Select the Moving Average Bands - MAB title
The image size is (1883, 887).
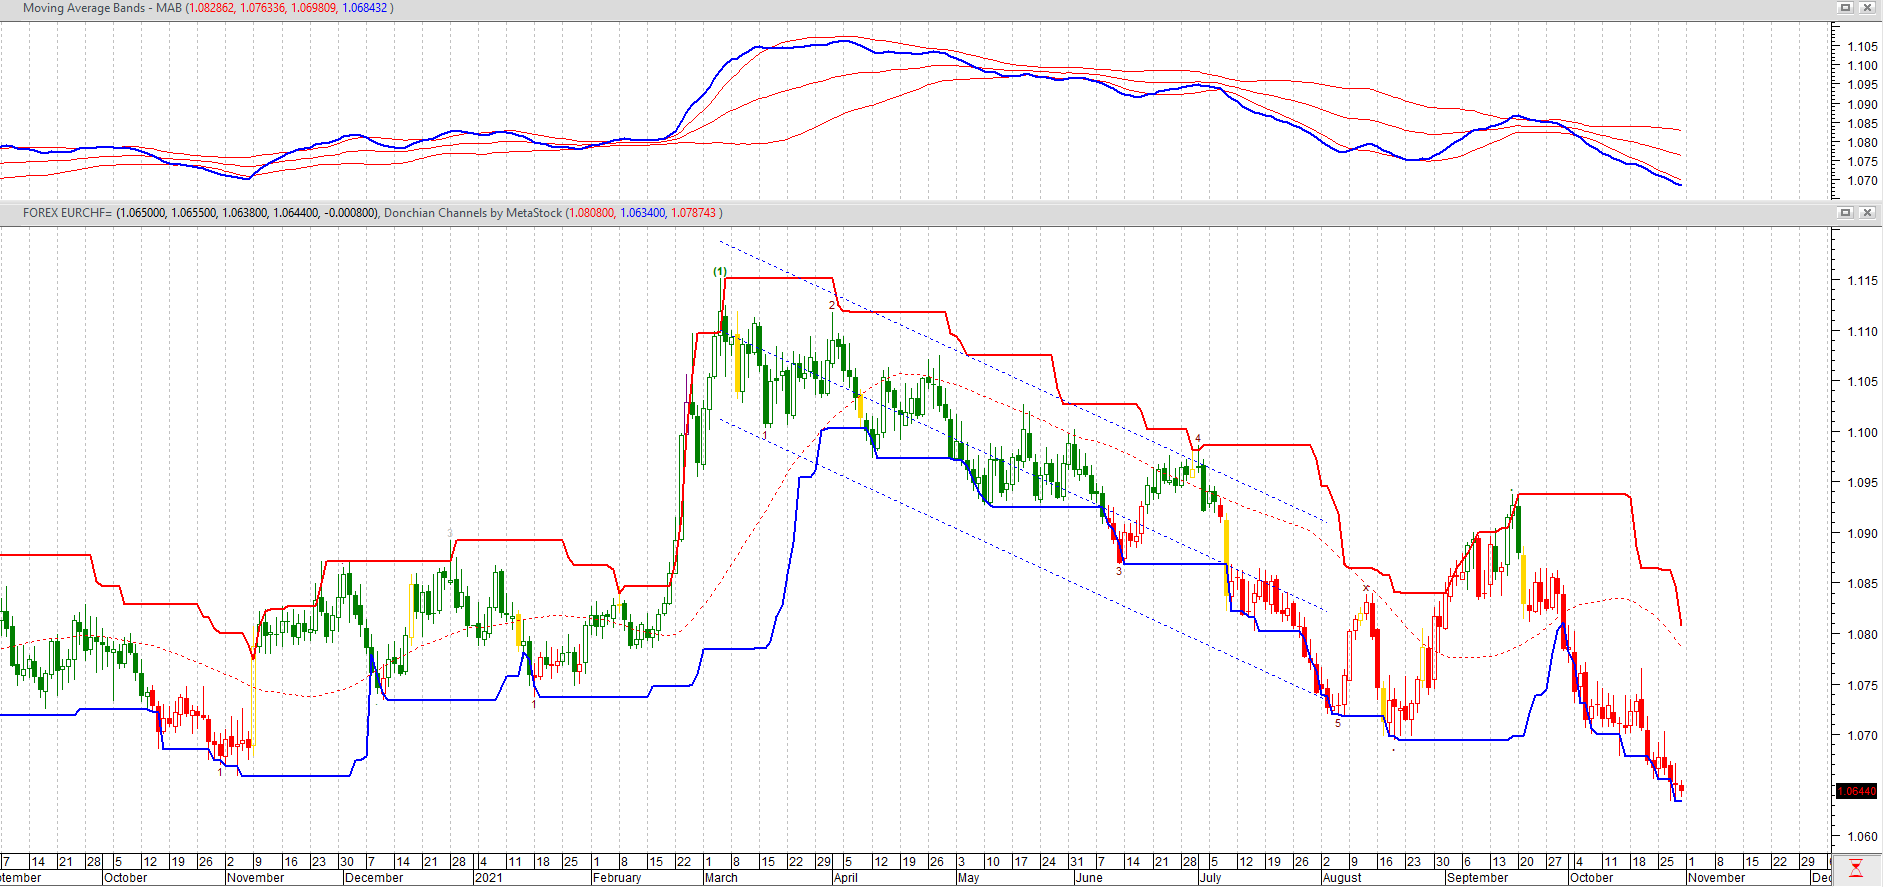click(x=103, y=8)
